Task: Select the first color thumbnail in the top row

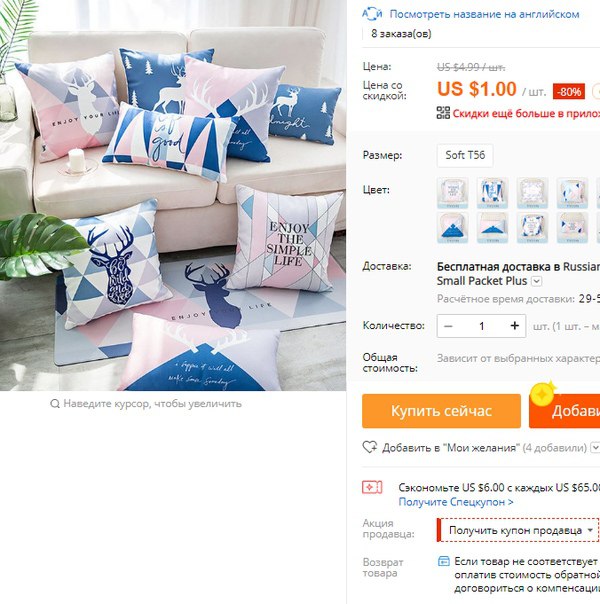Action: [x=453, y=193]
